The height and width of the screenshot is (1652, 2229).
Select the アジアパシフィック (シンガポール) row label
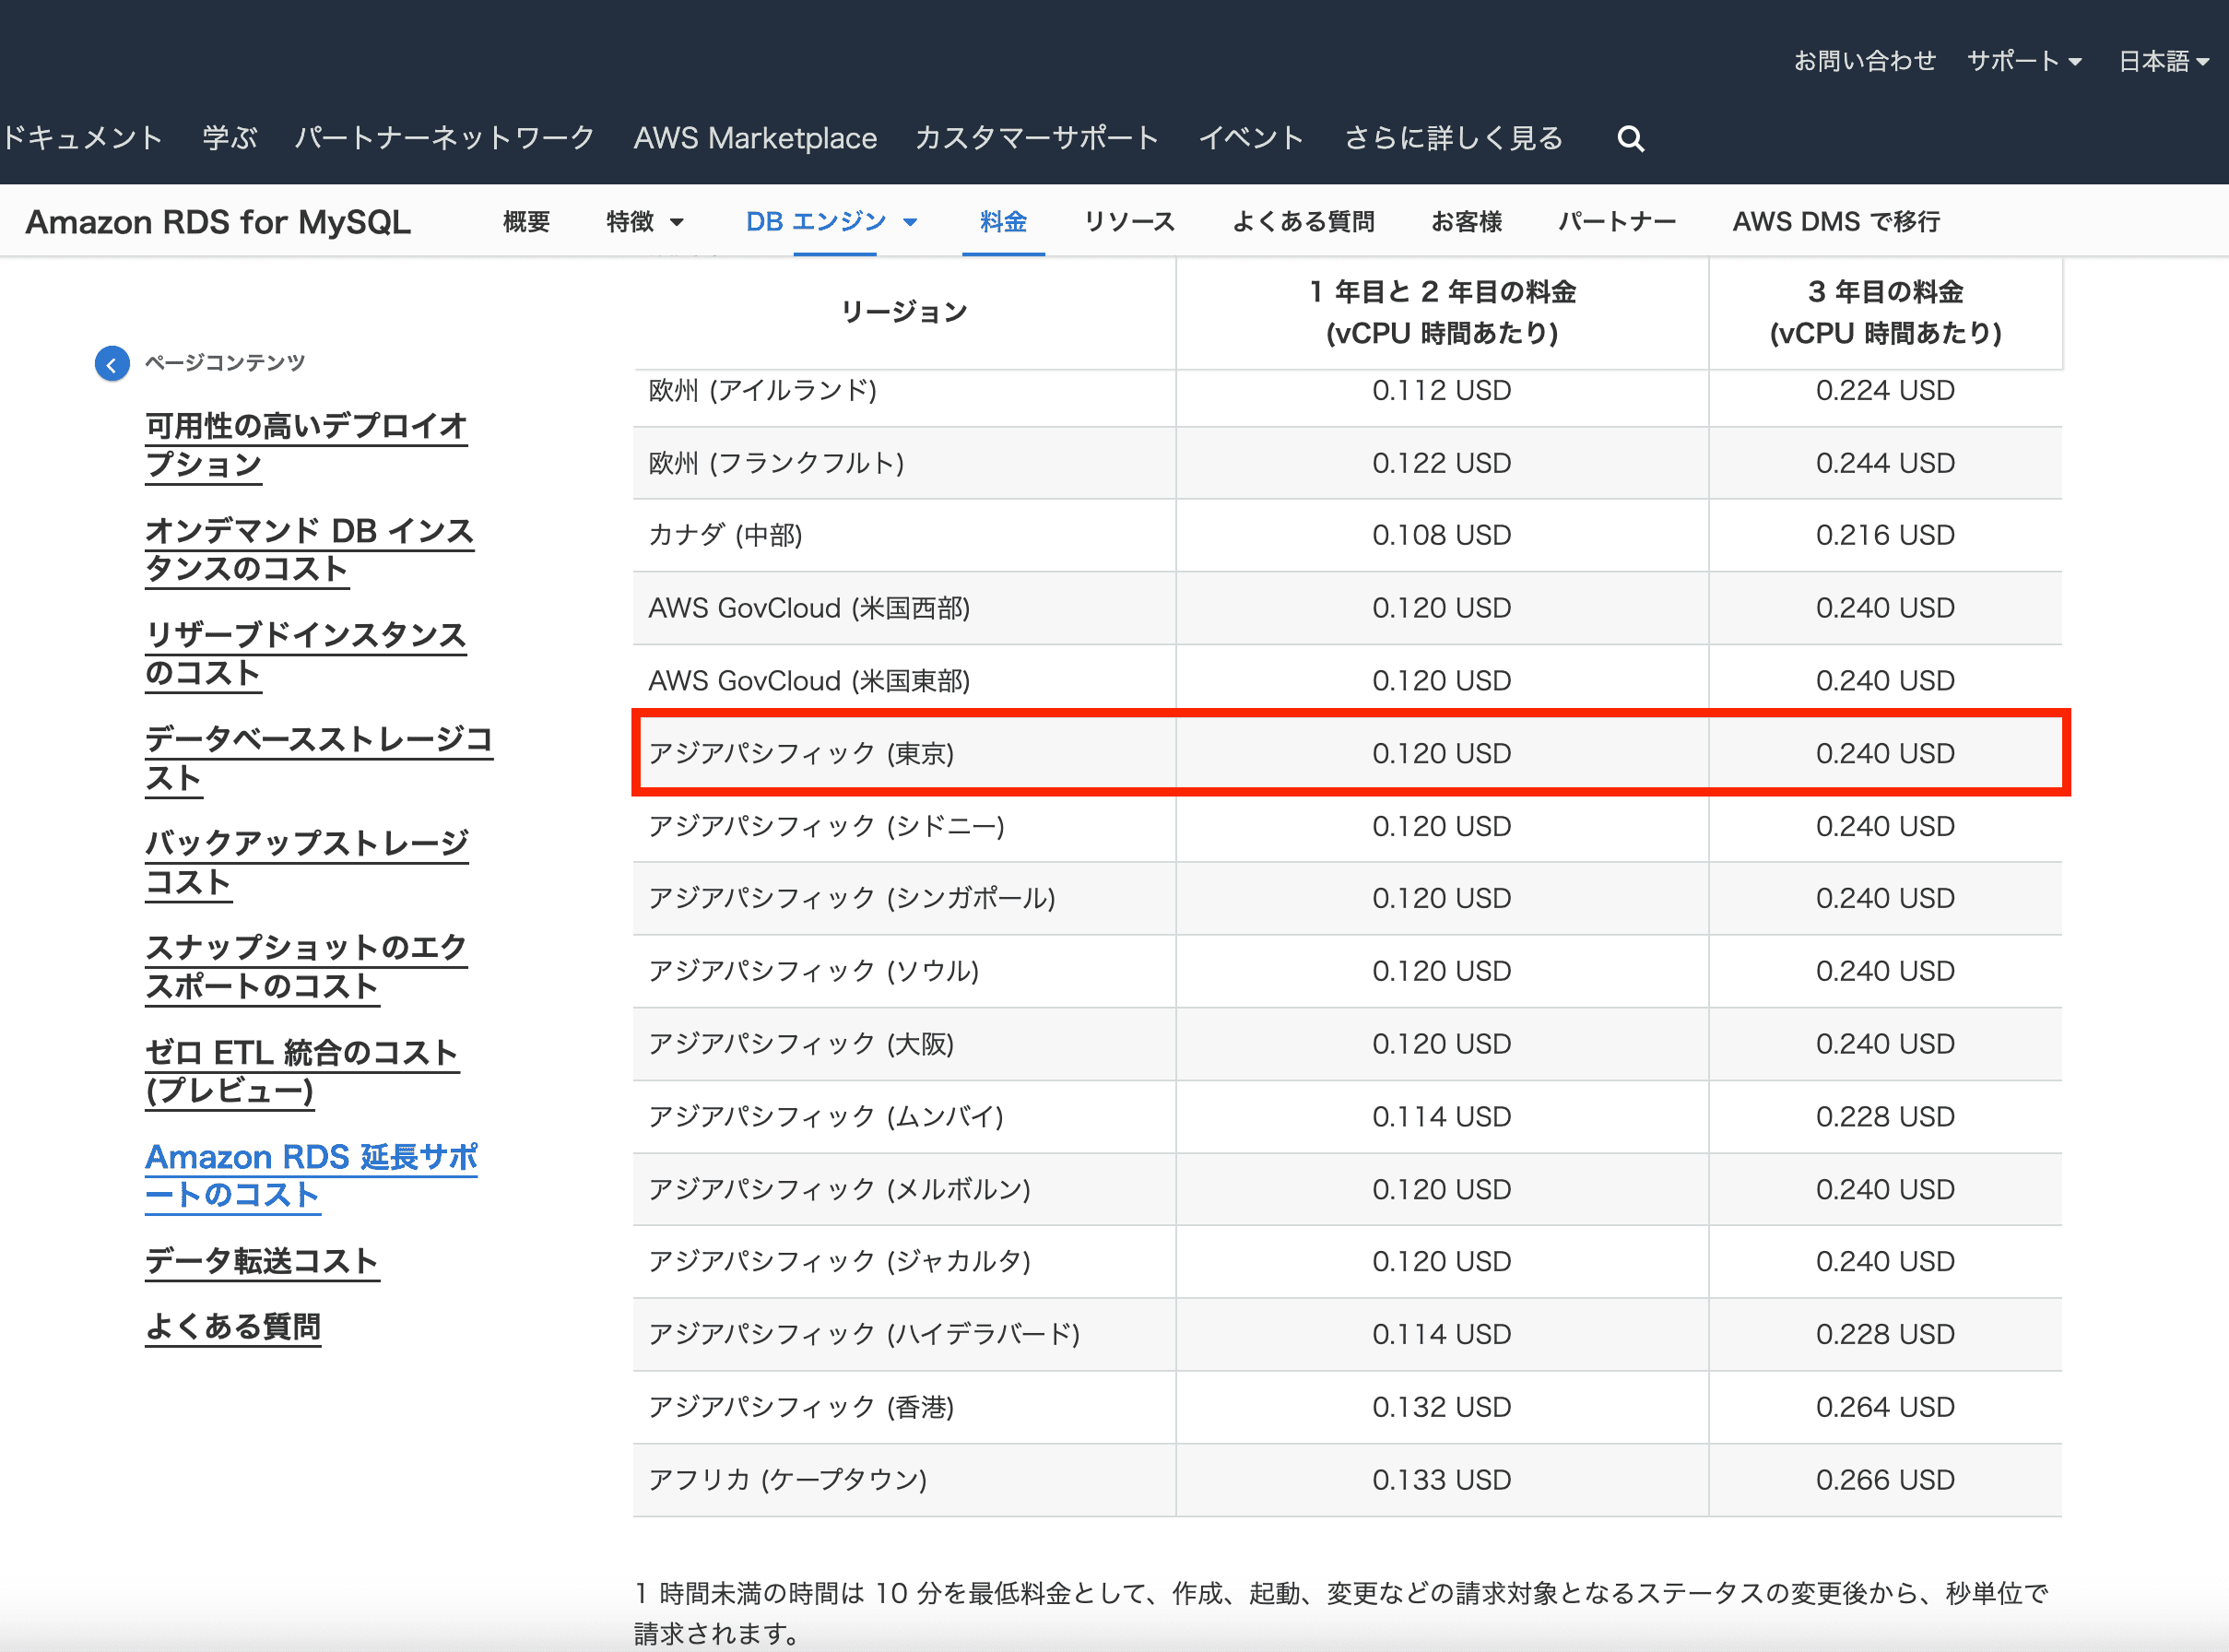point(852,898)
